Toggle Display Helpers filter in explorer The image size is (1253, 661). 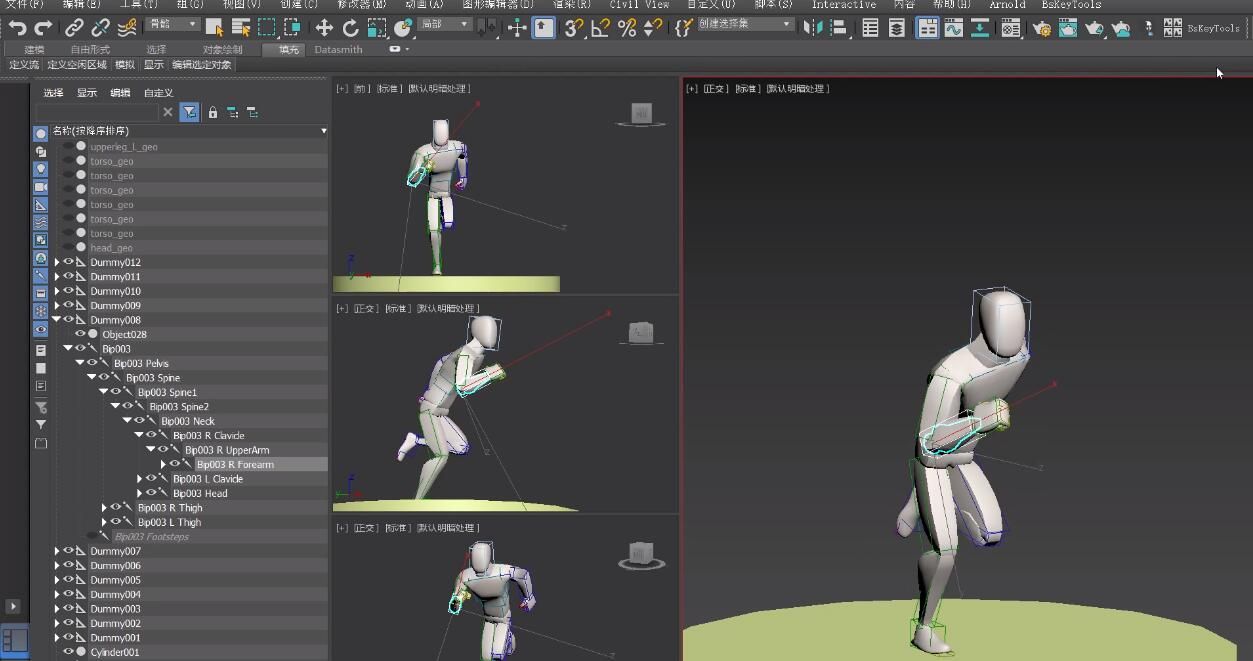(x=41, y=205)
